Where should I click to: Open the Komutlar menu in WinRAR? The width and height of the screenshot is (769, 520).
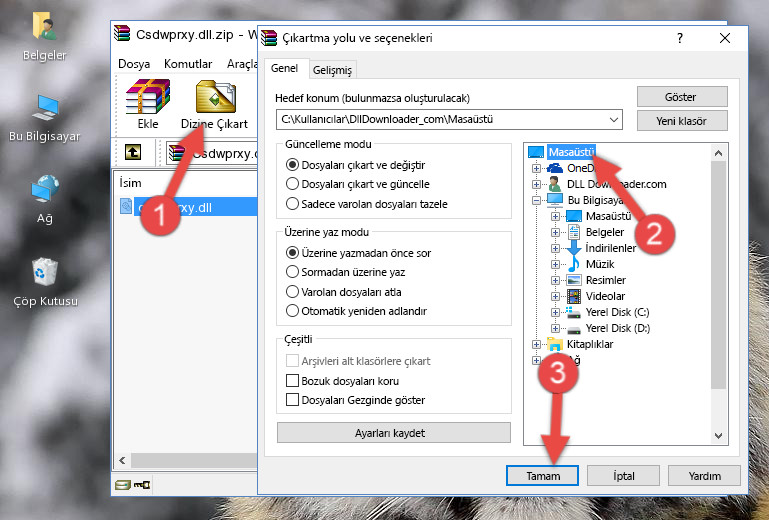pos(188,64)
